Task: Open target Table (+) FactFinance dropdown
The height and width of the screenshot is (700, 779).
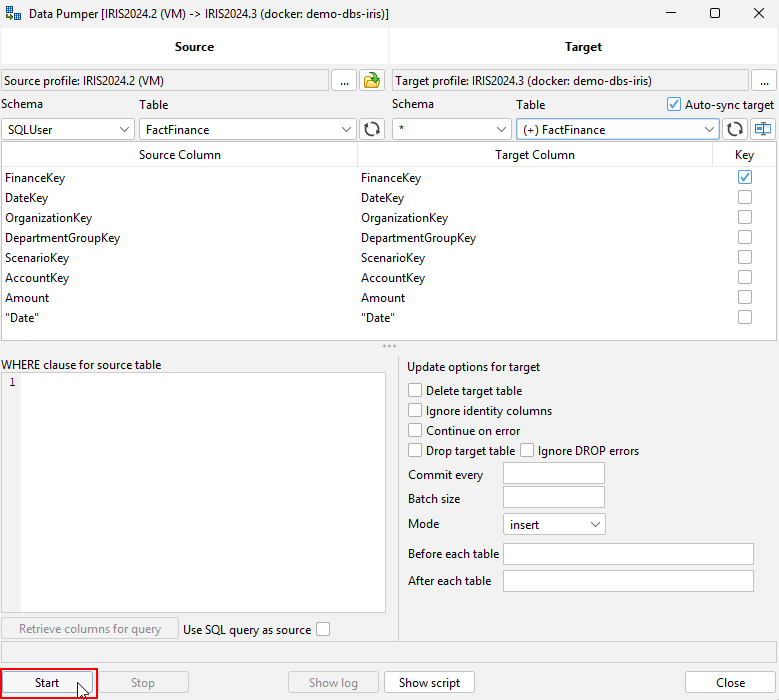Action: coord(618,130)
